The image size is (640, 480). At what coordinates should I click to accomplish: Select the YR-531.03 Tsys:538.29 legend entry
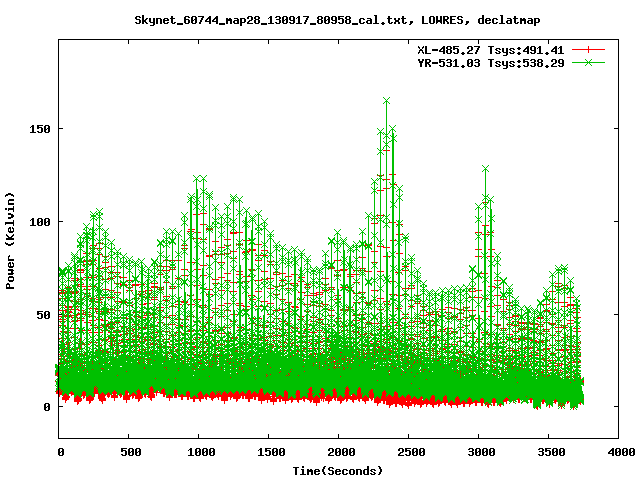coord(490,63)
